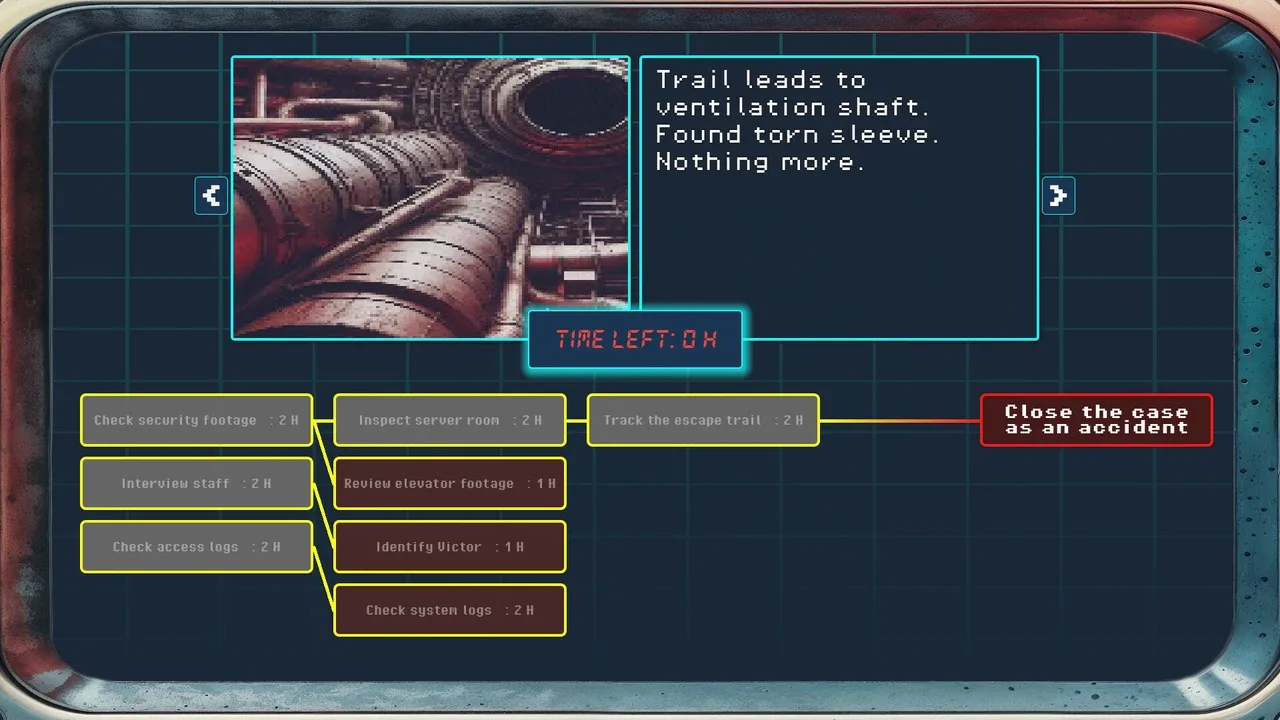Click the right arrow to view next clue
This screenshot has height=720, width=1280.
1058,196
